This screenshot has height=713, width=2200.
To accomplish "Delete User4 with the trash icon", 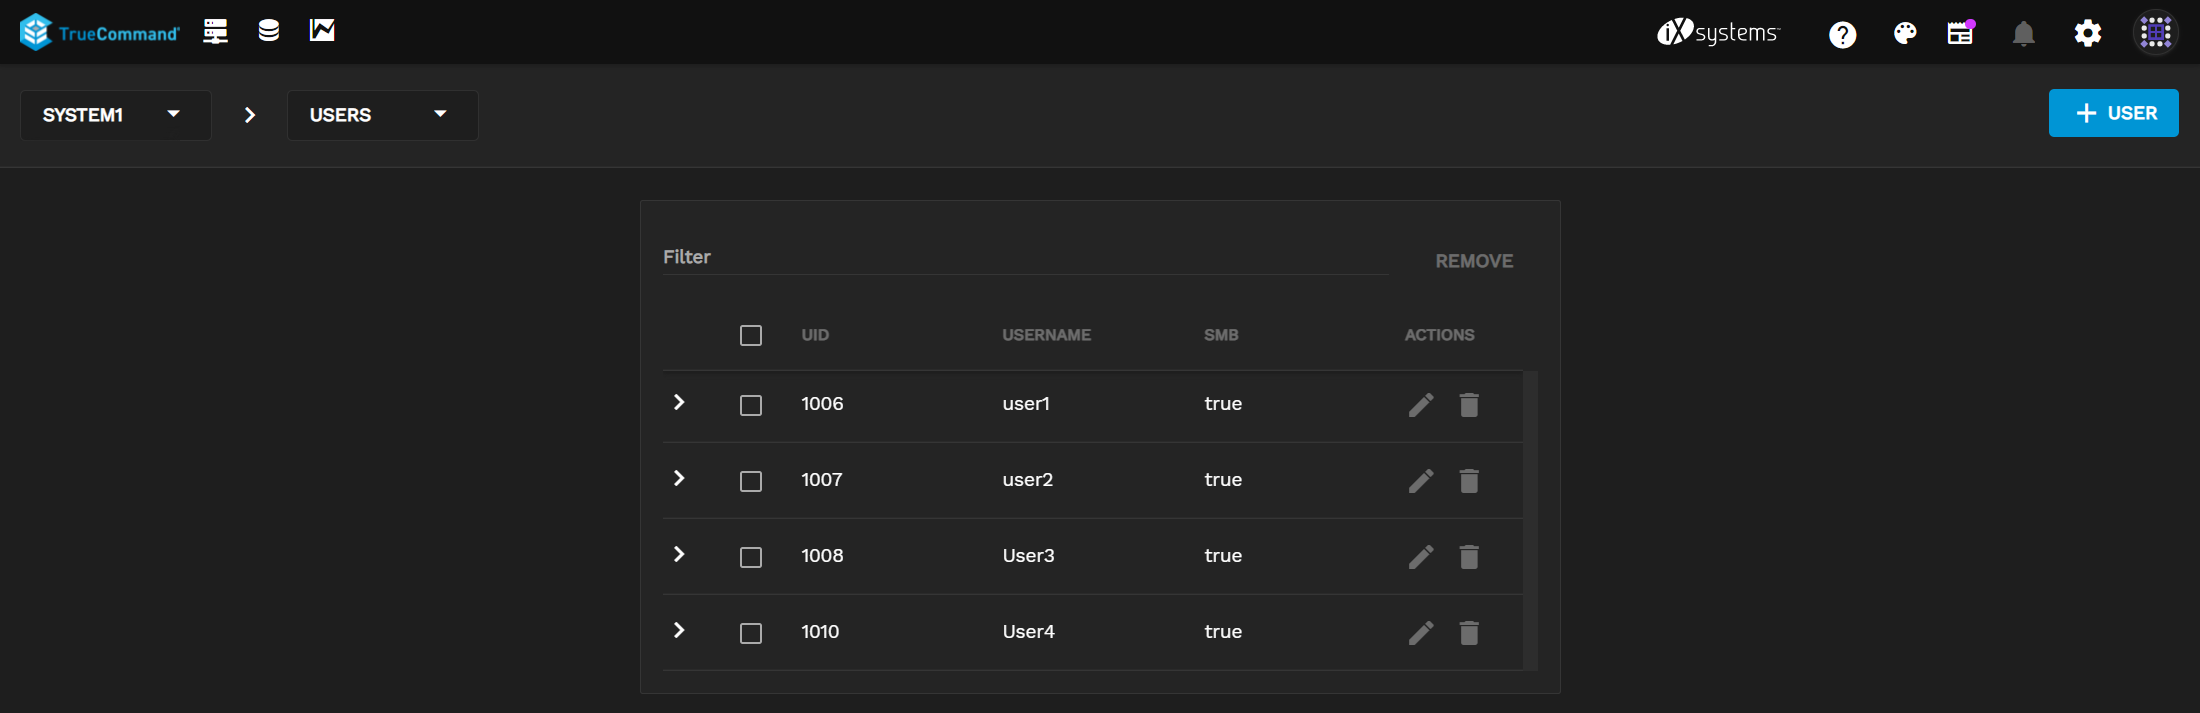I will coord(1468,633).
